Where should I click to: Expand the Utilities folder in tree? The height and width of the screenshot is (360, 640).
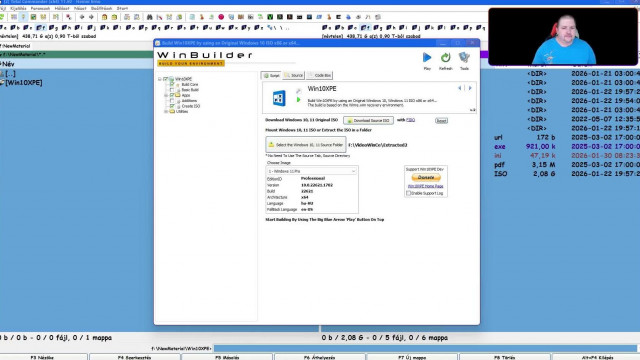point(166,111)
